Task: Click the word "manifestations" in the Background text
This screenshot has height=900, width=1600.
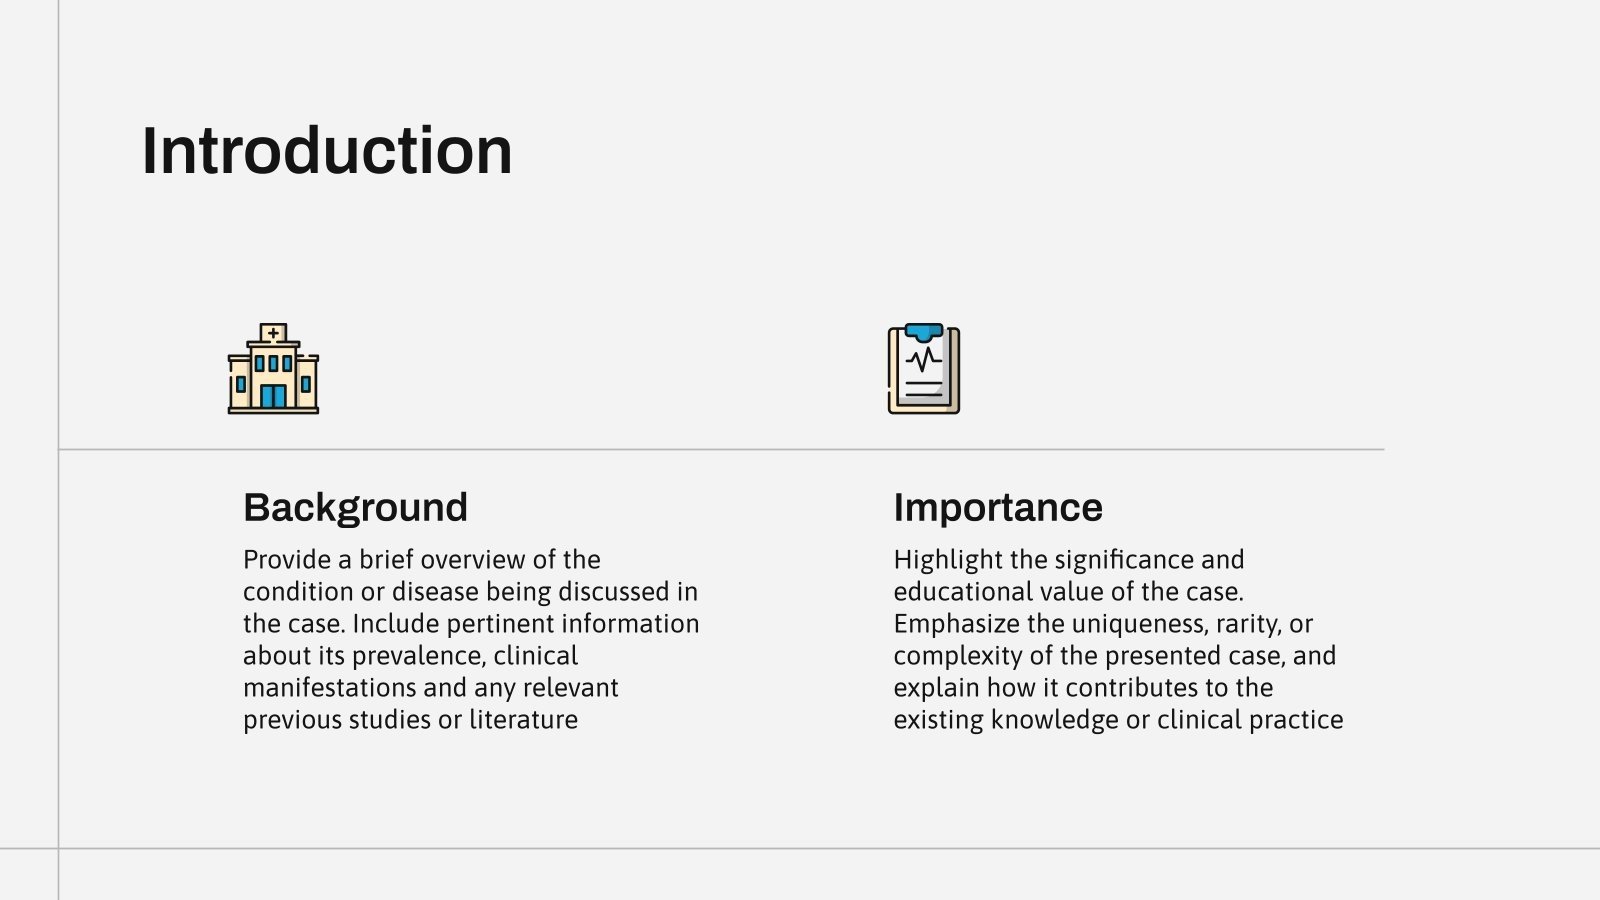Action: [x=329, y=688]
